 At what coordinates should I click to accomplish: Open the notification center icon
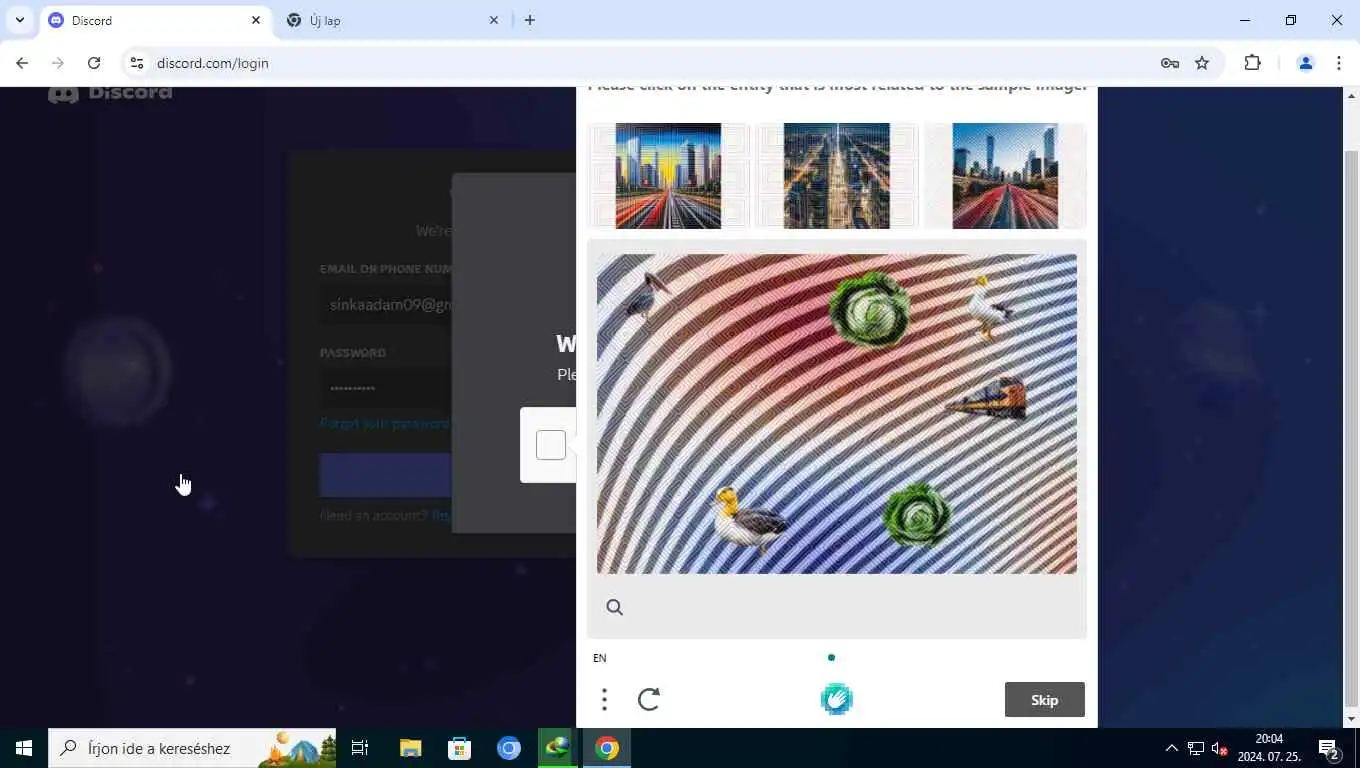tap(1329, 748)
